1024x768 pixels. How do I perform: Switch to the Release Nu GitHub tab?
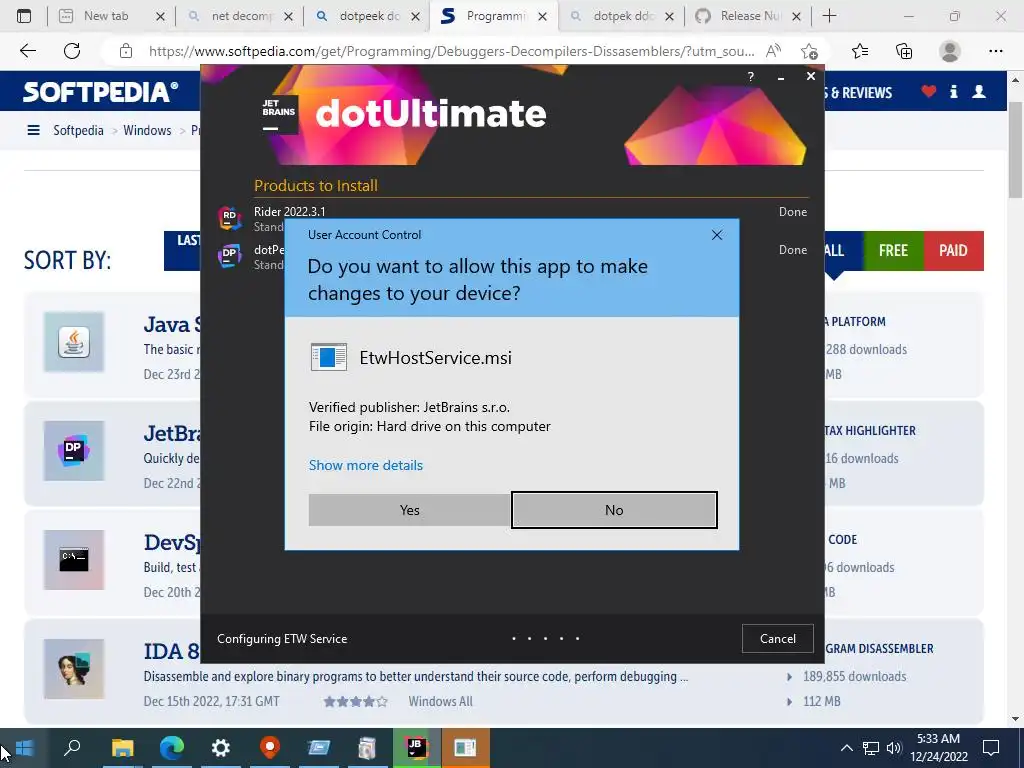[750, 16]
